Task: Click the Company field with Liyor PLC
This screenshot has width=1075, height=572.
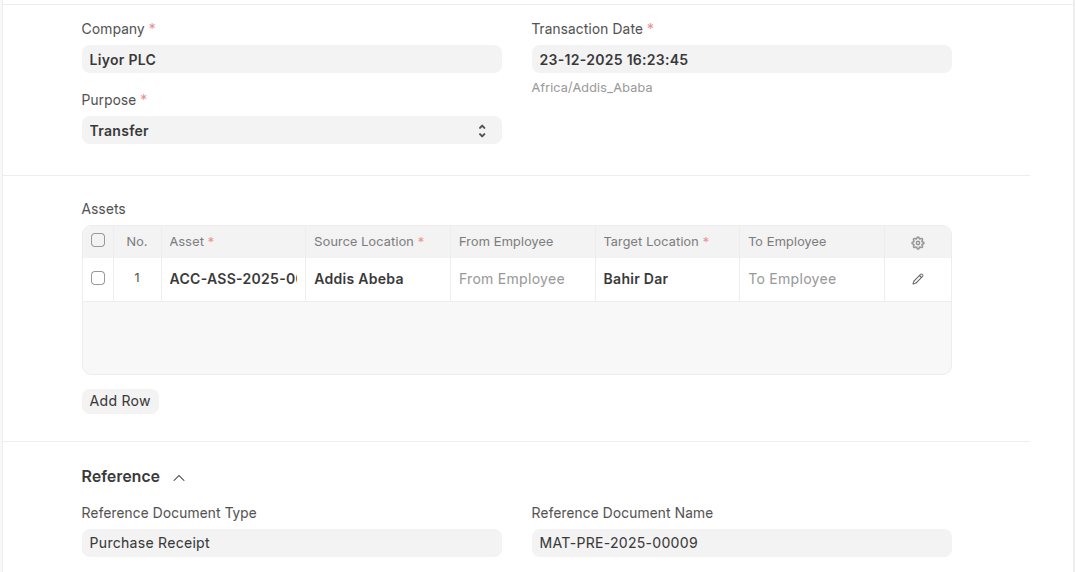Action: click(291, 60)
